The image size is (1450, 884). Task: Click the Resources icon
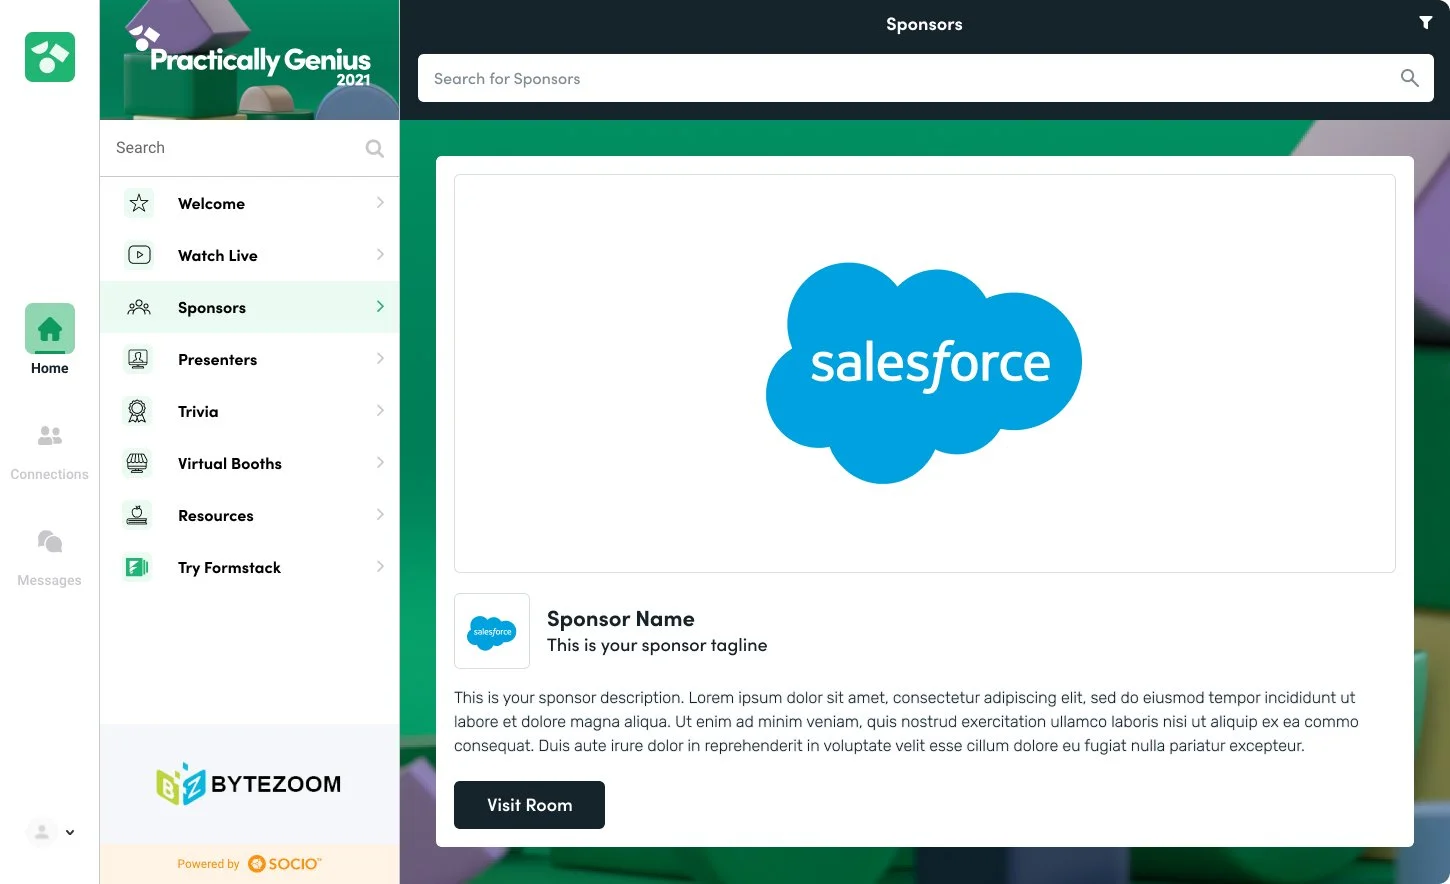[x=138, y=515]
